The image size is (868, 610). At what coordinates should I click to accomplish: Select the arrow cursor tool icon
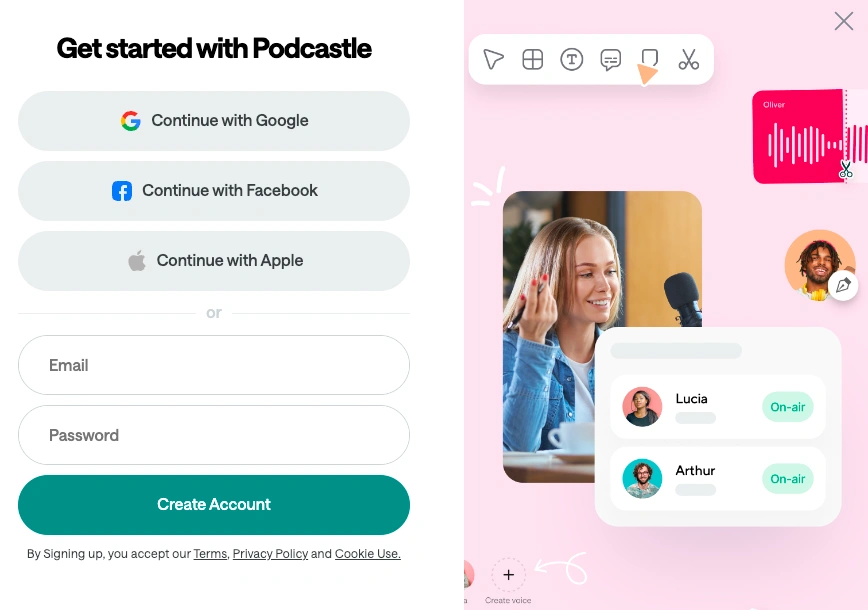pos(493,60)
